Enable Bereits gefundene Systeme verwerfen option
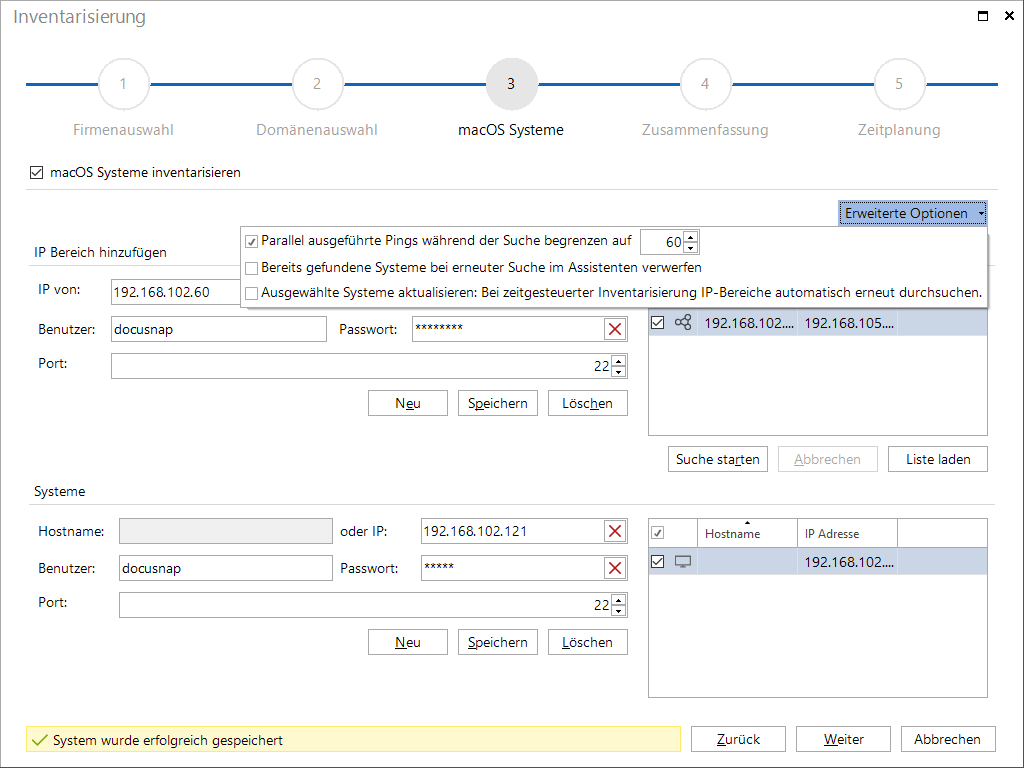This screenshot has width=1024, height=768. [251, 268]
